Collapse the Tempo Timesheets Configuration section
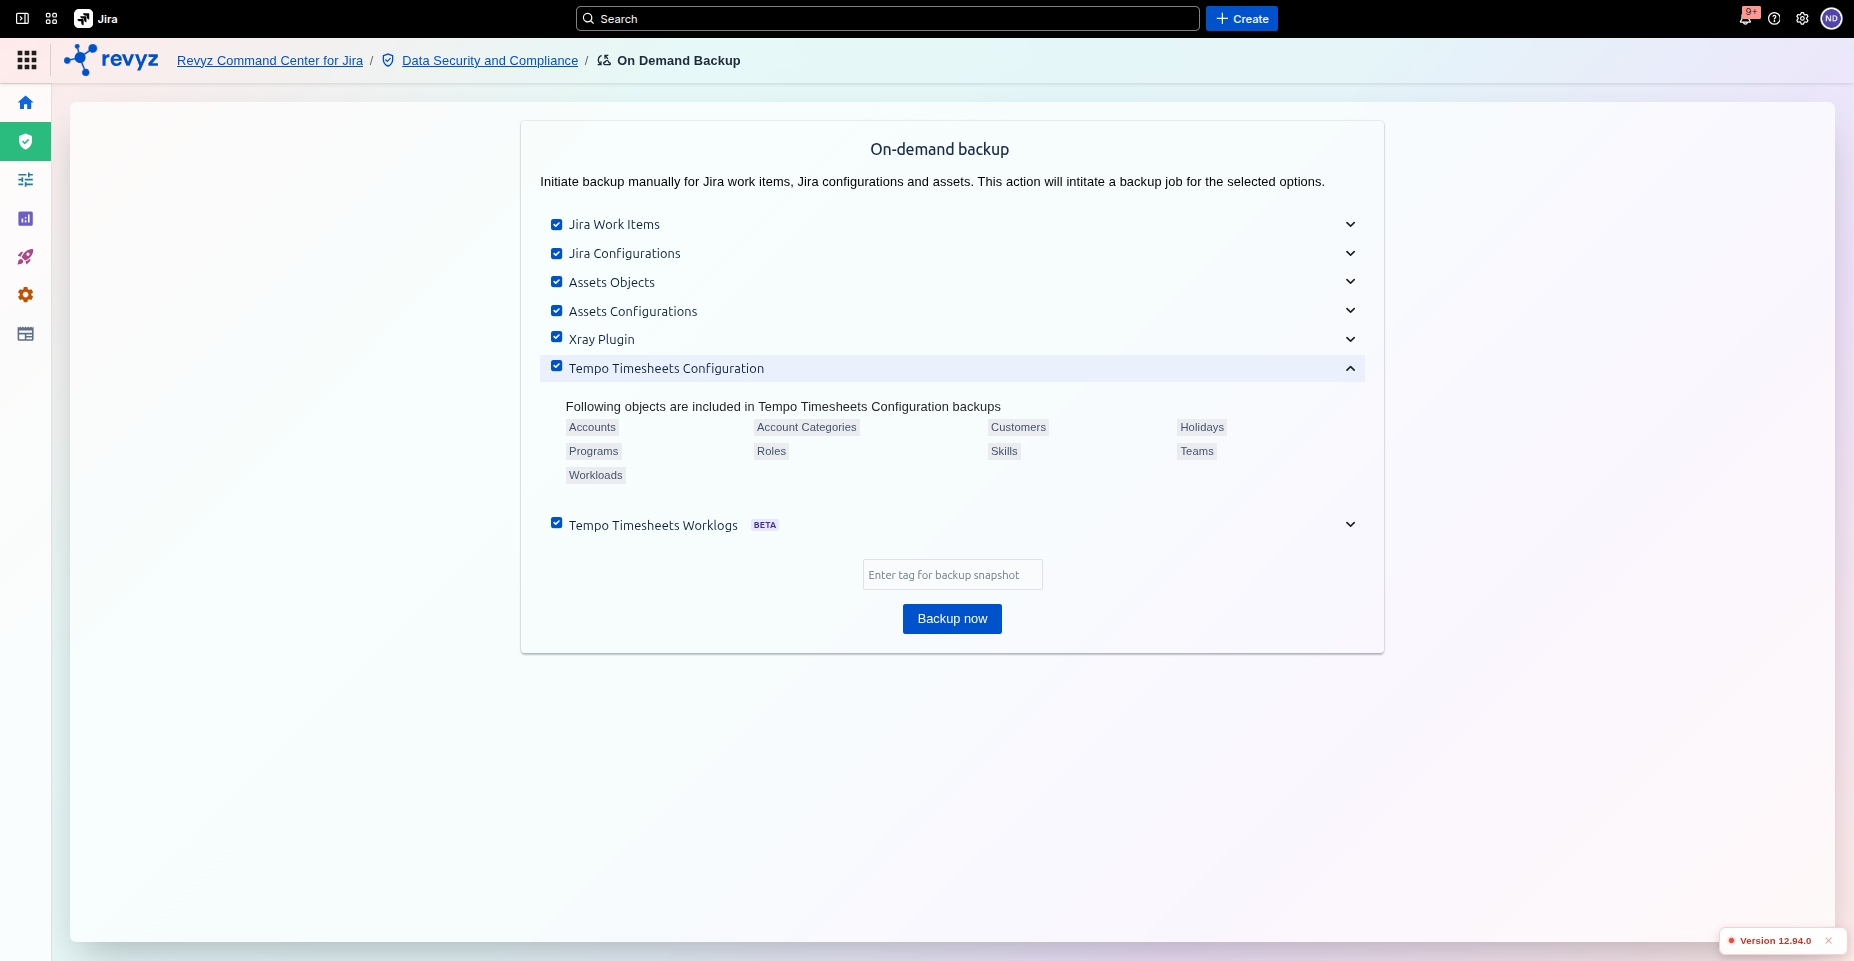This screenshot has height=961, width=1854. point(1350,369)
